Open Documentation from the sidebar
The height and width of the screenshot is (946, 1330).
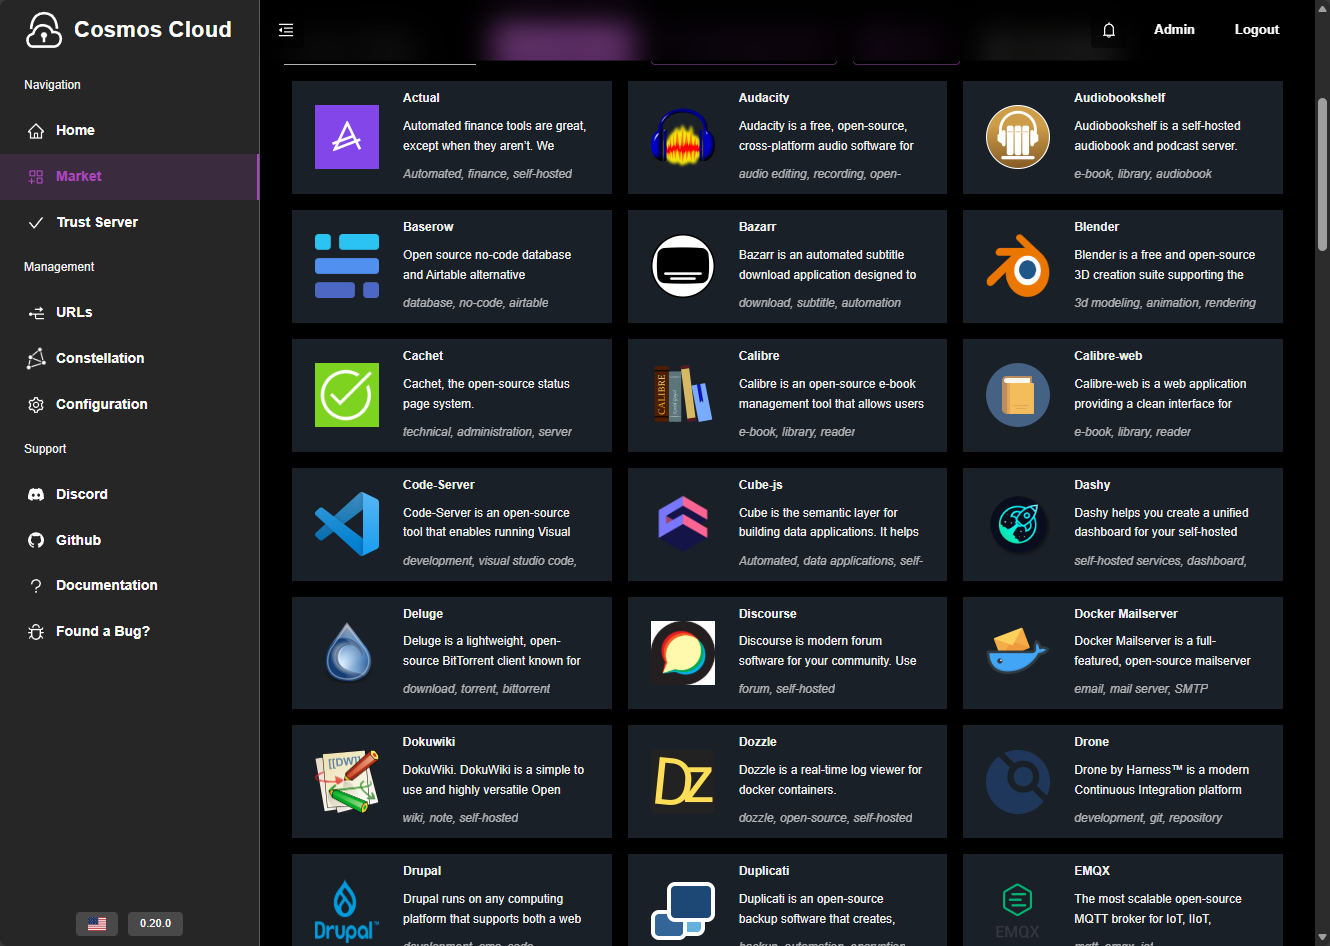129,585
